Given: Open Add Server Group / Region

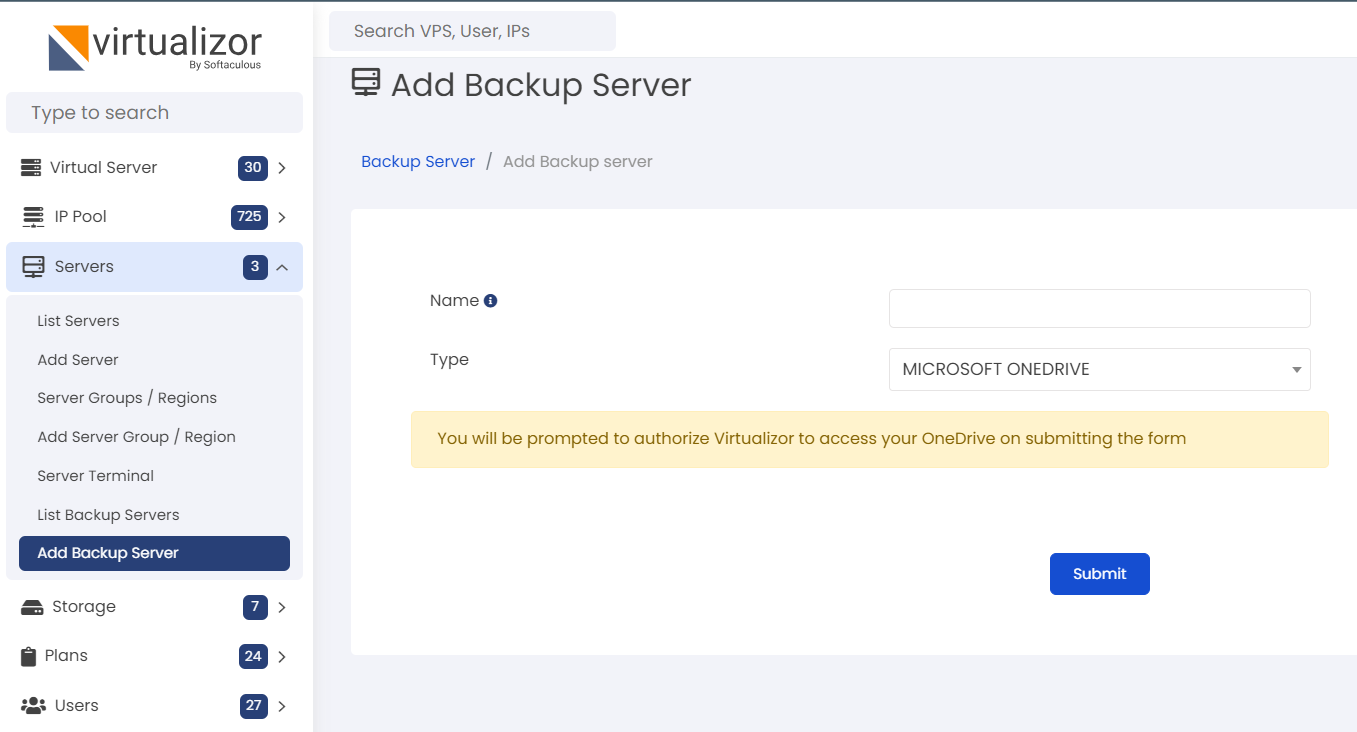Looking at the screenshot, I should (x=136, y=437).
